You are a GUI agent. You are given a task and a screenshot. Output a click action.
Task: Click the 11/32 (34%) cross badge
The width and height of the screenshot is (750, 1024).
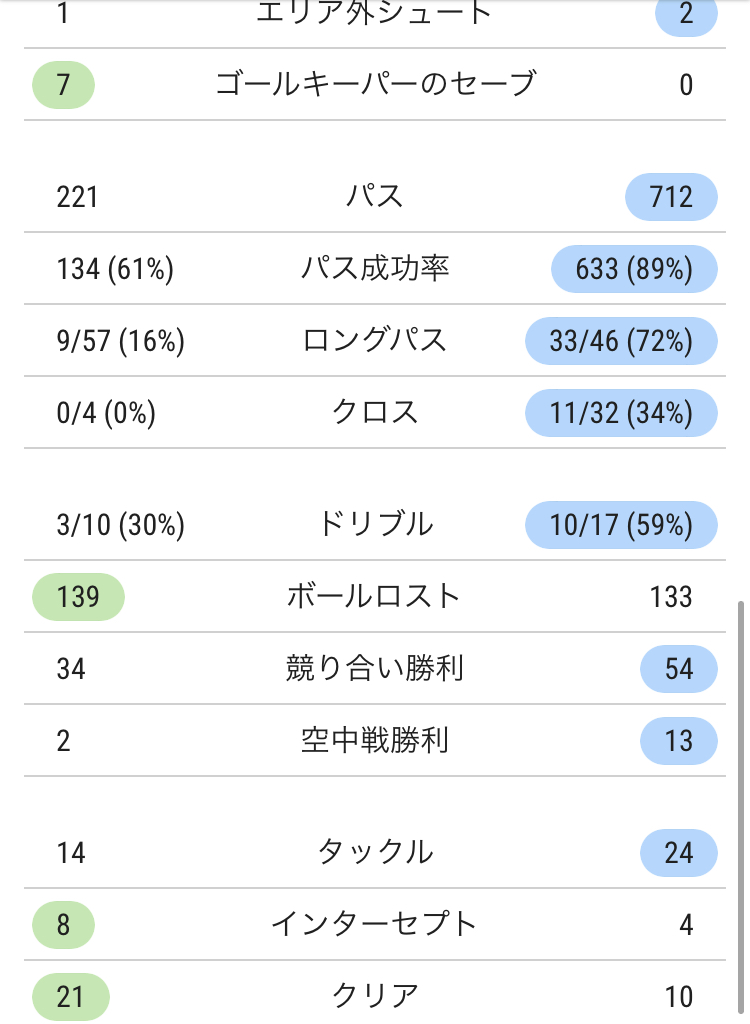(621, 413)
